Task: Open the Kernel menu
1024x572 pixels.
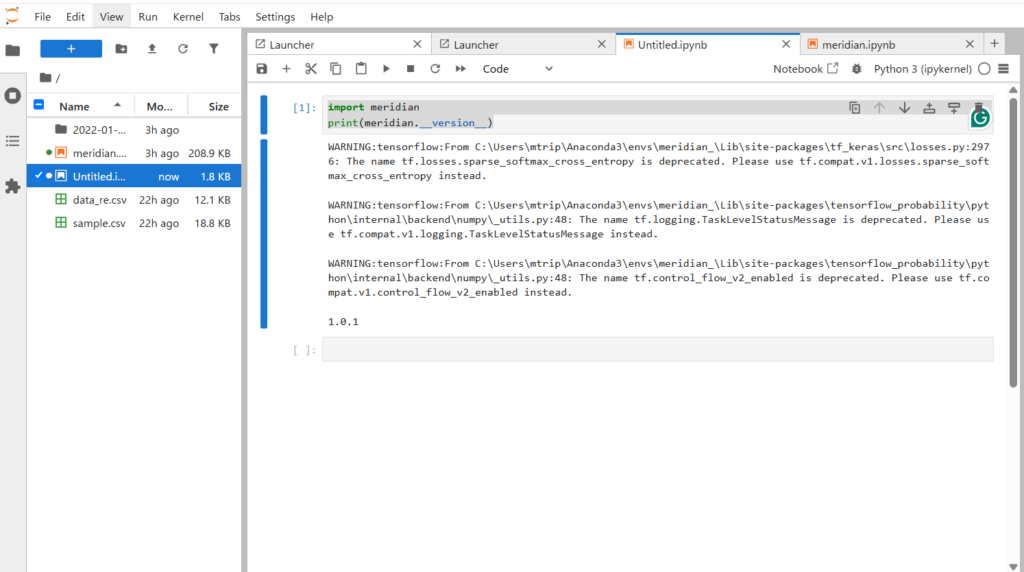Action: tap(188, 16)
